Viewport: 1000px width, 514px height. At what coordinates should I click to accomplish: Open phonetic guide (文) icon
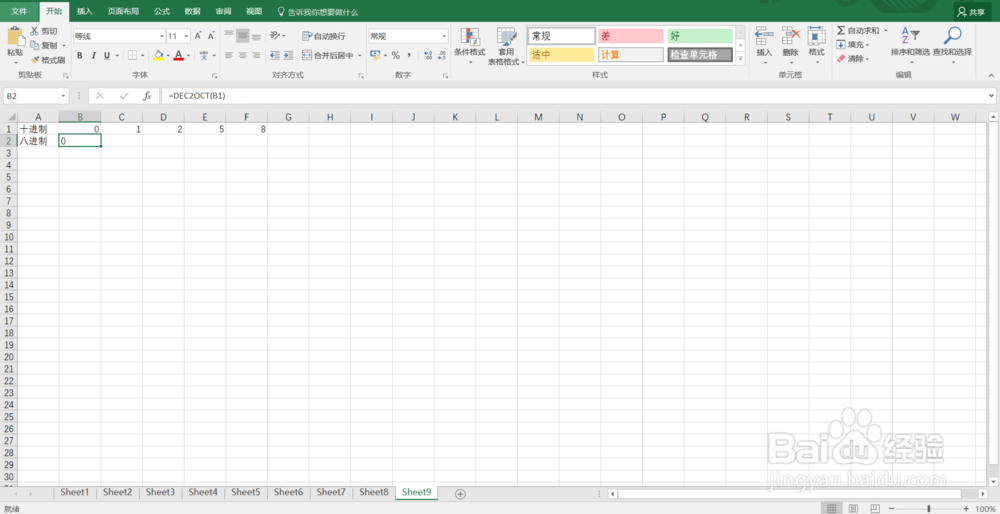[x=204, y=55]
